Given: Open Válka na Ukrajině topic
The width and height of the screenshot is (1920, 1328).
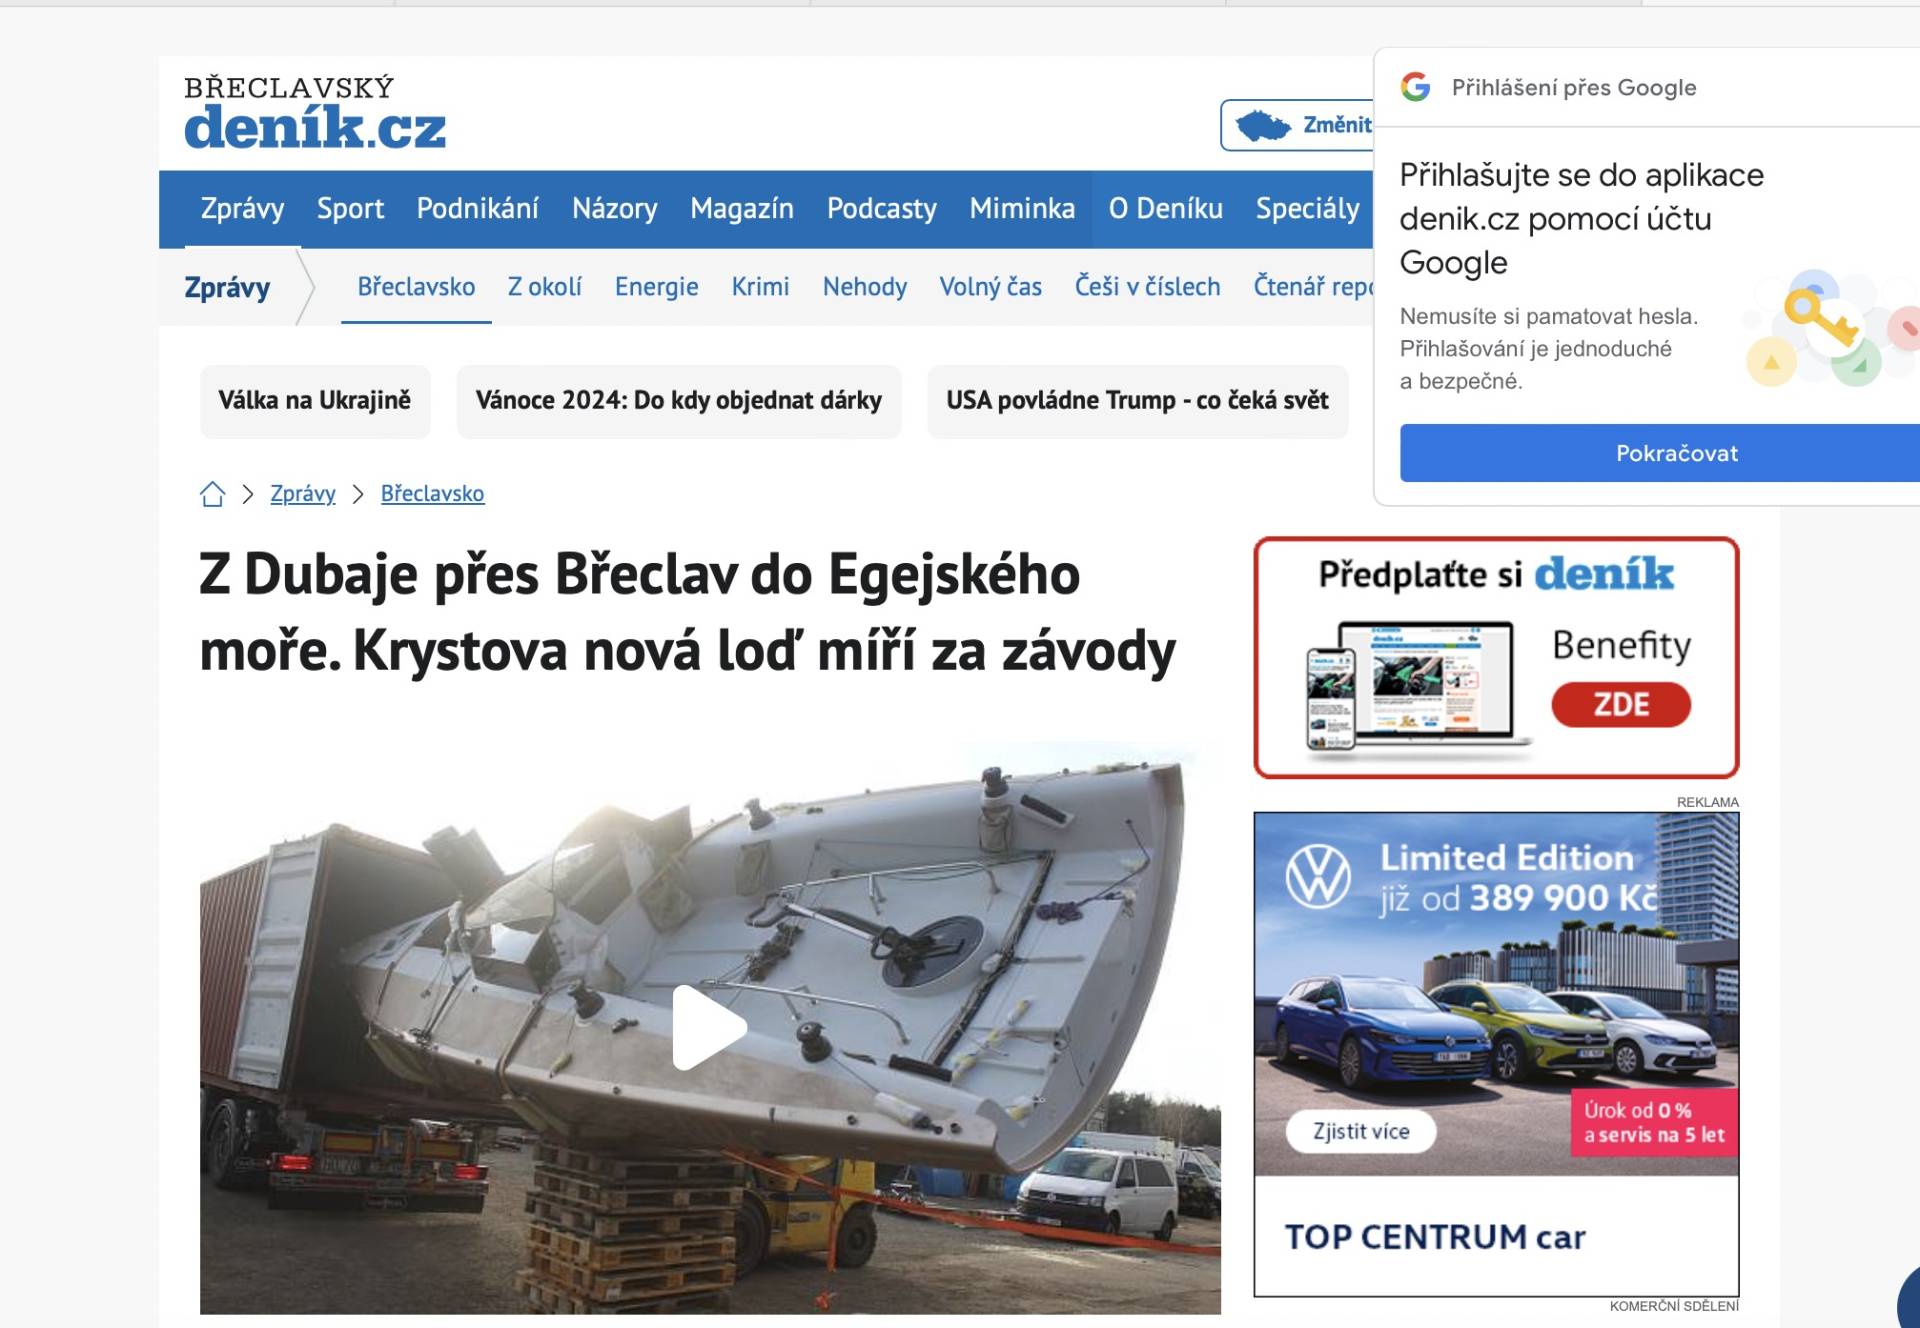Looking at the screenshot, I should point(315,401).
